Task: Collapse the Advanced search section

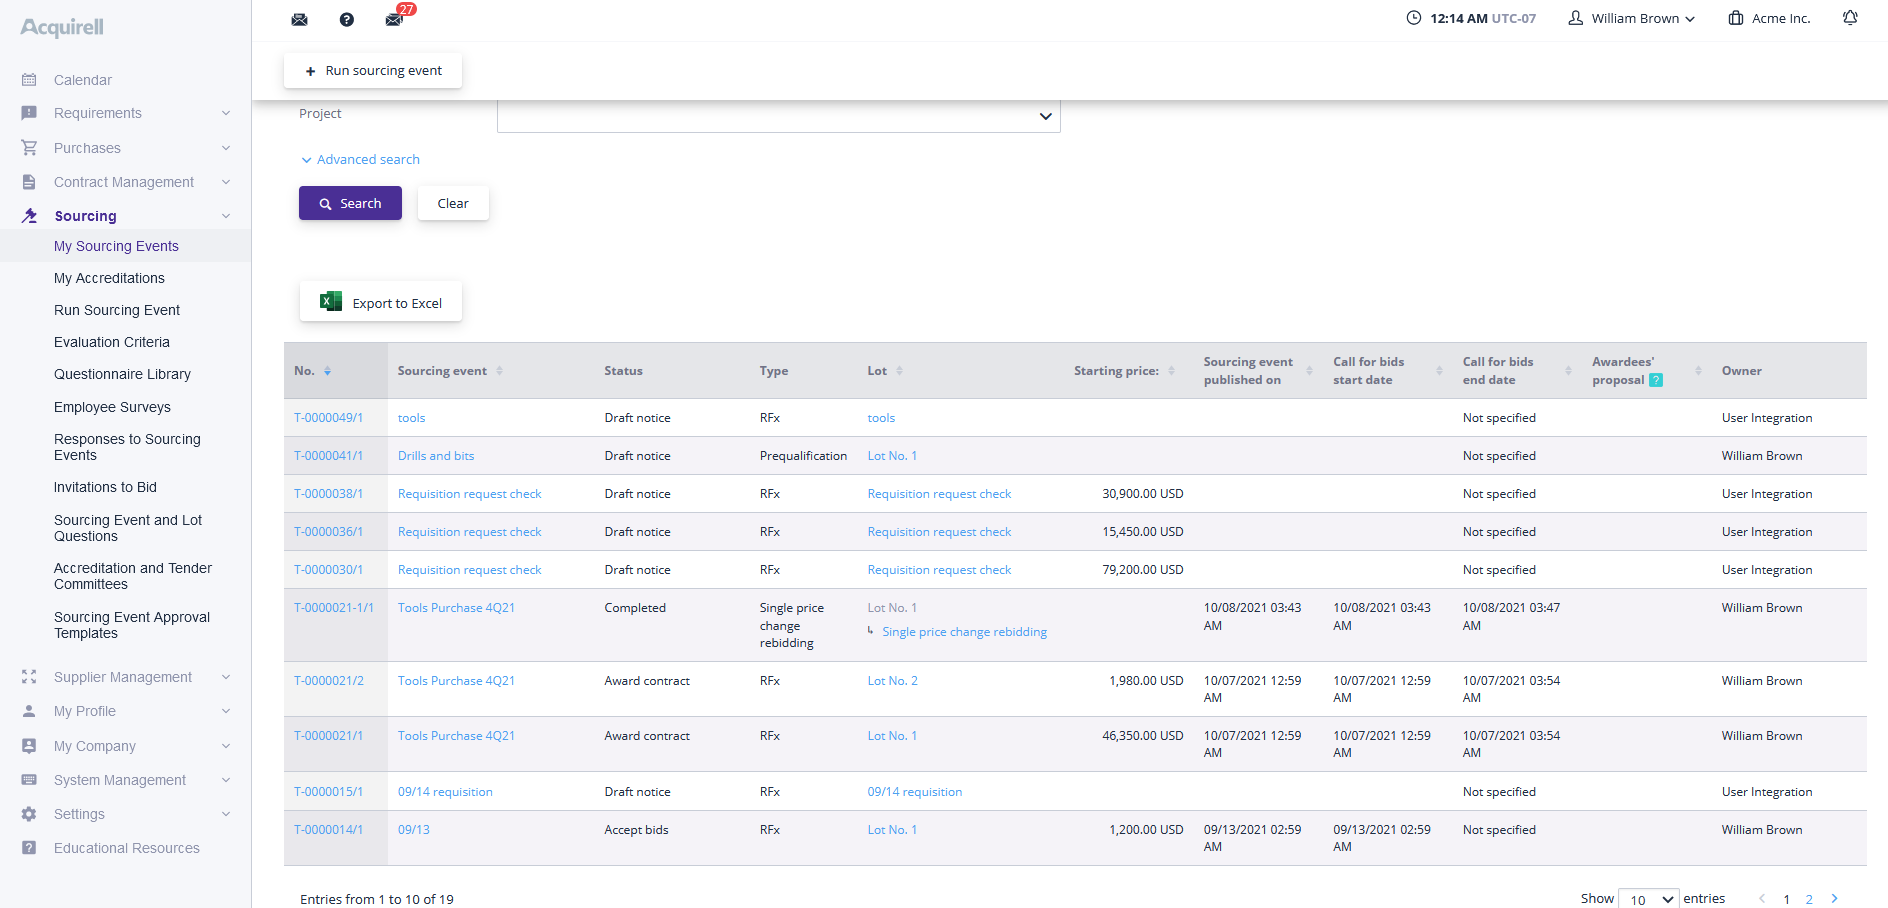Action: click(x=360, y=159)
